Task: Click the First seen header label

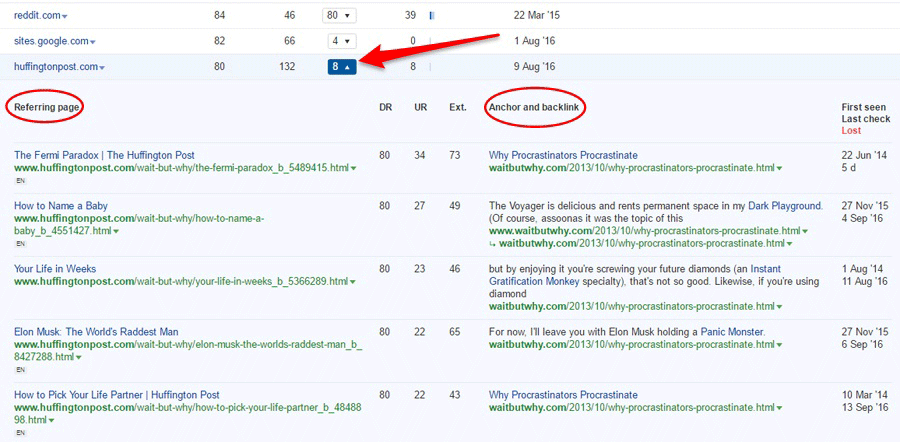Action: (x=863, y=107)
